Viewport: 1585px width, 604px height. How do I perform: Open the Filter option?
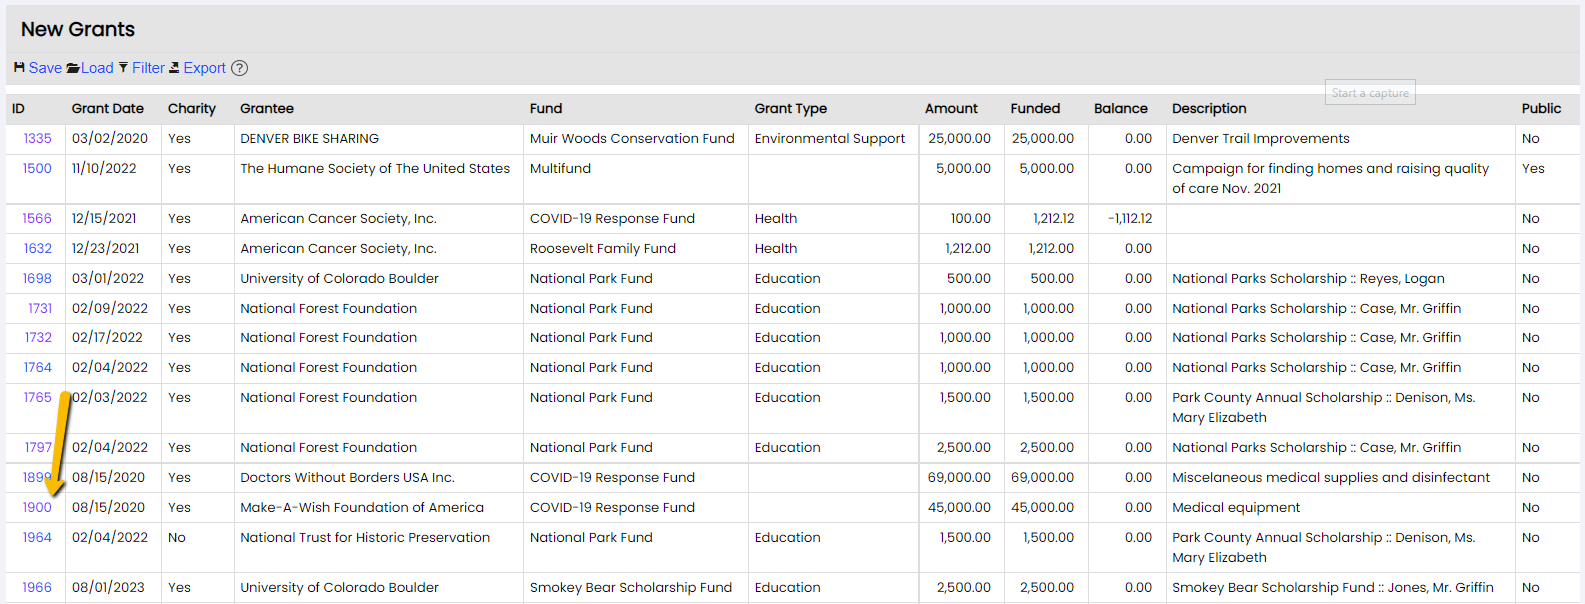coord(148,68)
